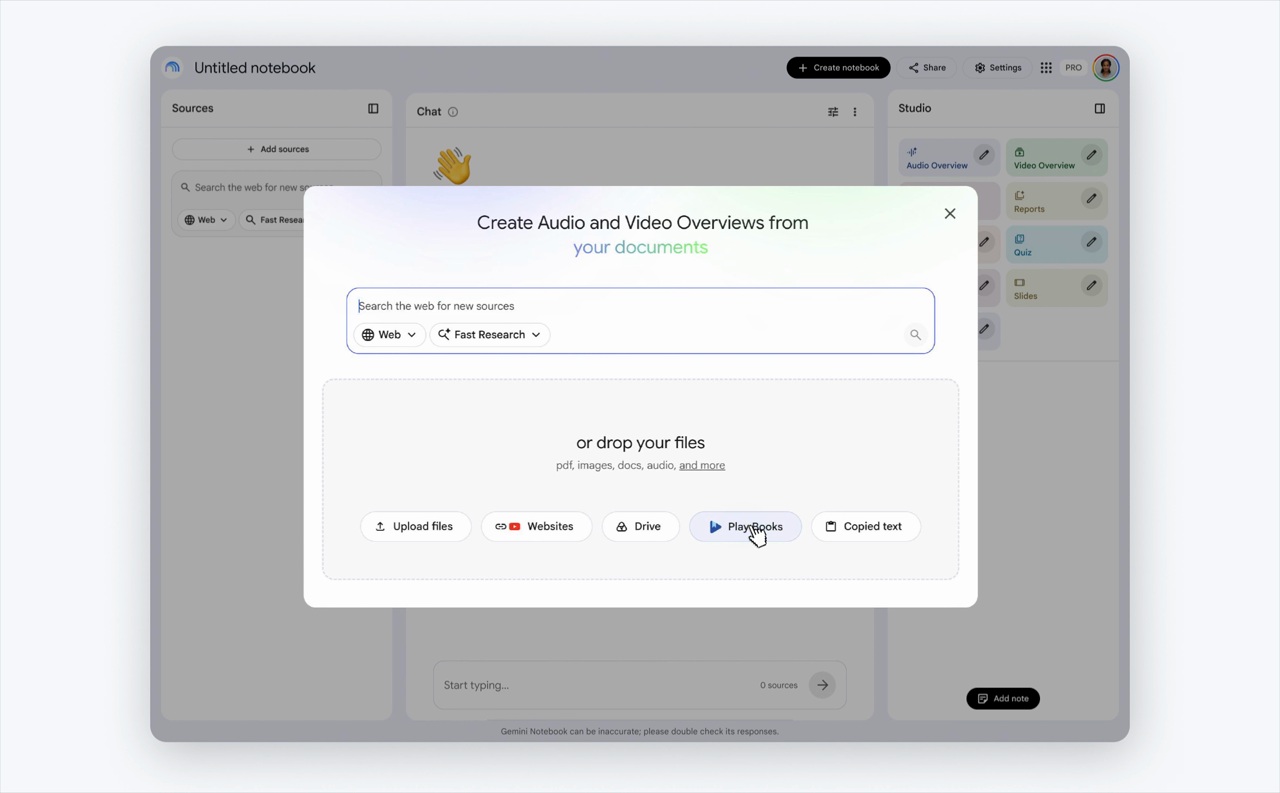Click the Create notebook button
Image resolution: width=1280 pixels, height=793 pixels.
coord(838,68)
